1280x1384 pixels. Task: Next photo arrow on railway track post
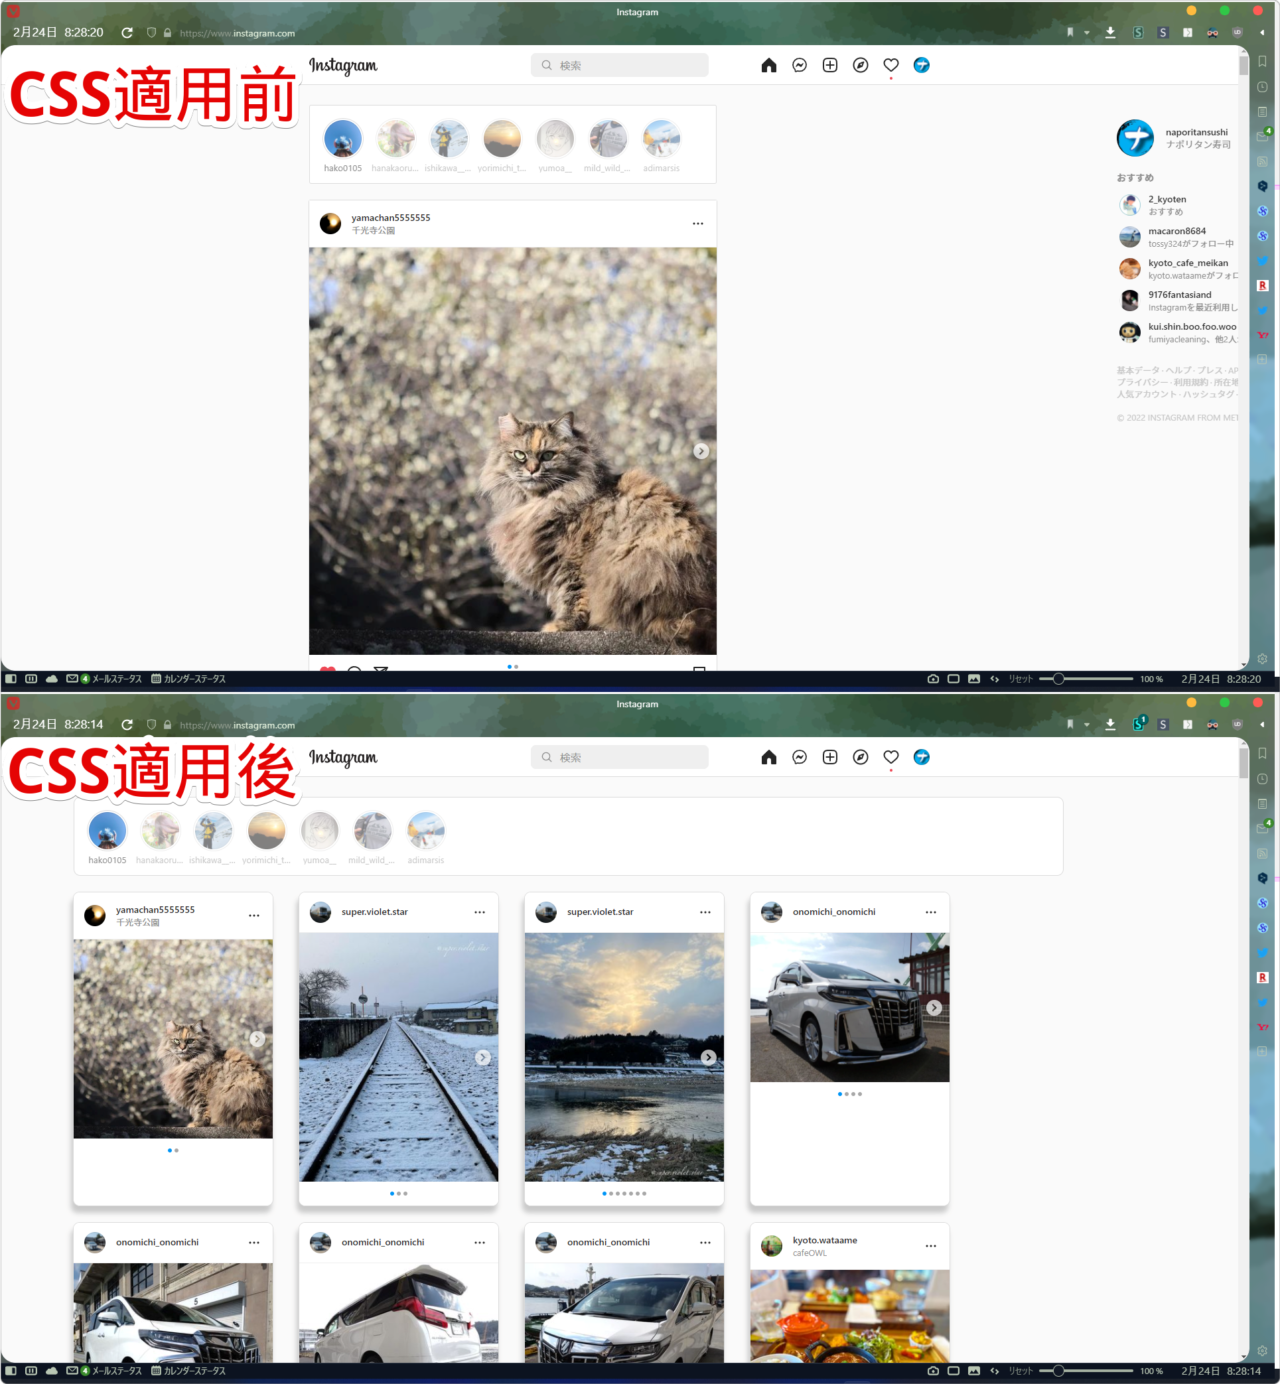click(483, 1057)
